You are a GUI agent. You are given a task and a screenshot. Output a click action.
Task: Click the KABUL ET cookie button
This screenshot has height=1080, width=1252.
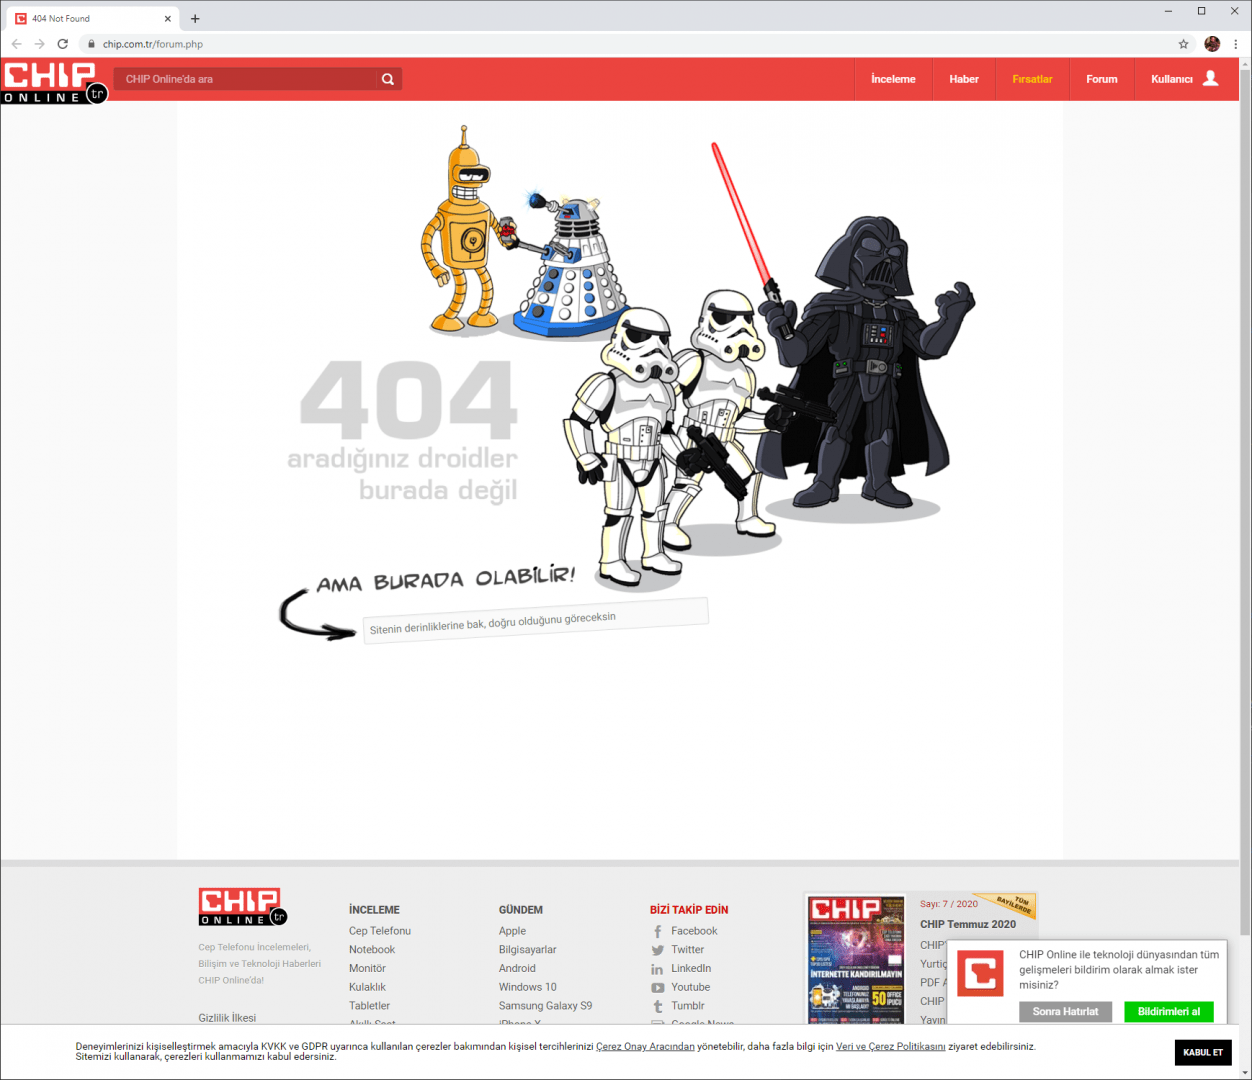1203,1052
